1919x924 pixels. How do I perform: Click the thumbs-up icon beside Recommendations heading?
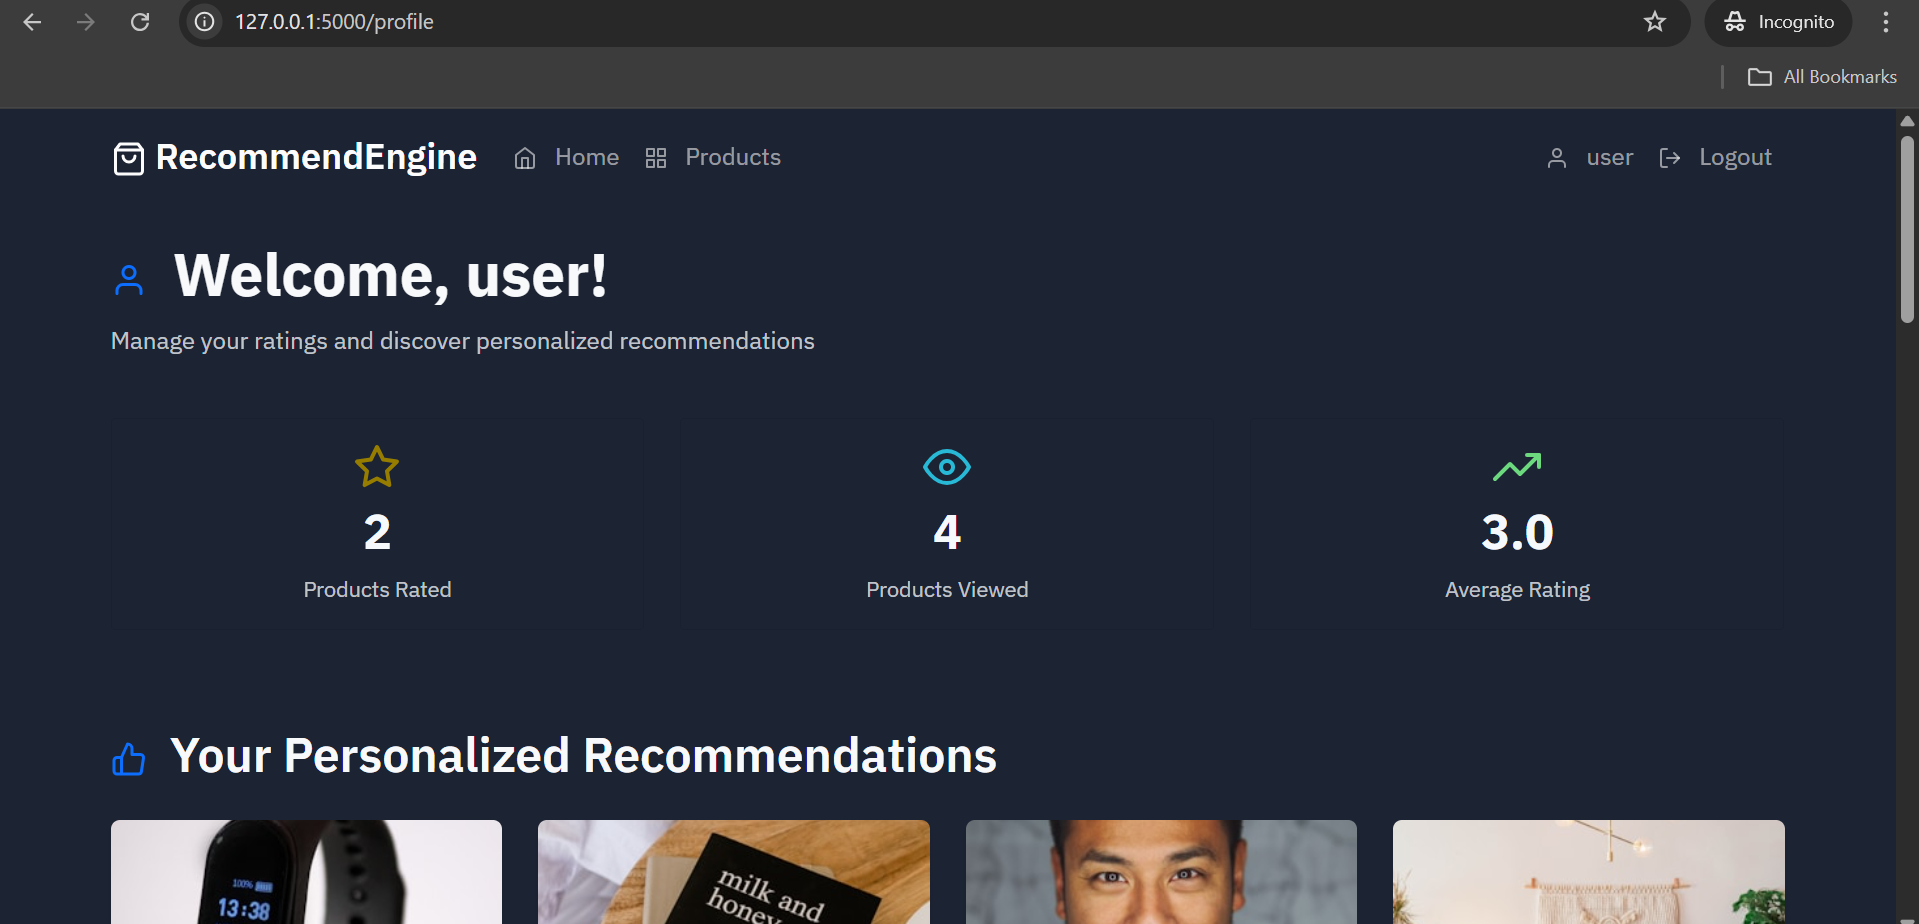(129, 759)
